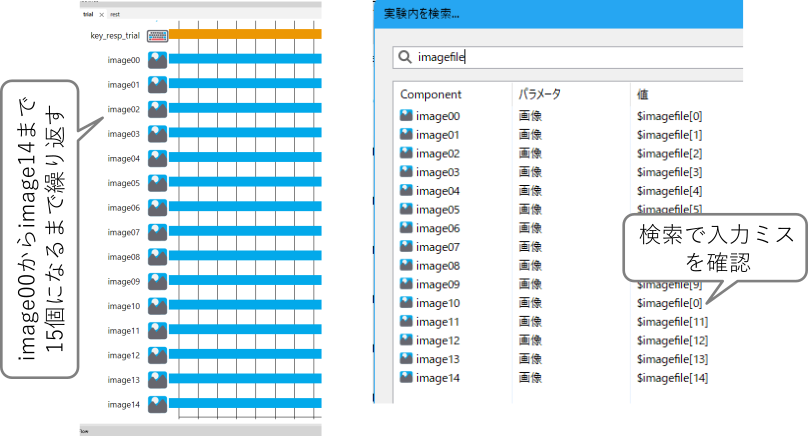Close the trial routine tab
The image size is (808, 436).
point(102,14)
